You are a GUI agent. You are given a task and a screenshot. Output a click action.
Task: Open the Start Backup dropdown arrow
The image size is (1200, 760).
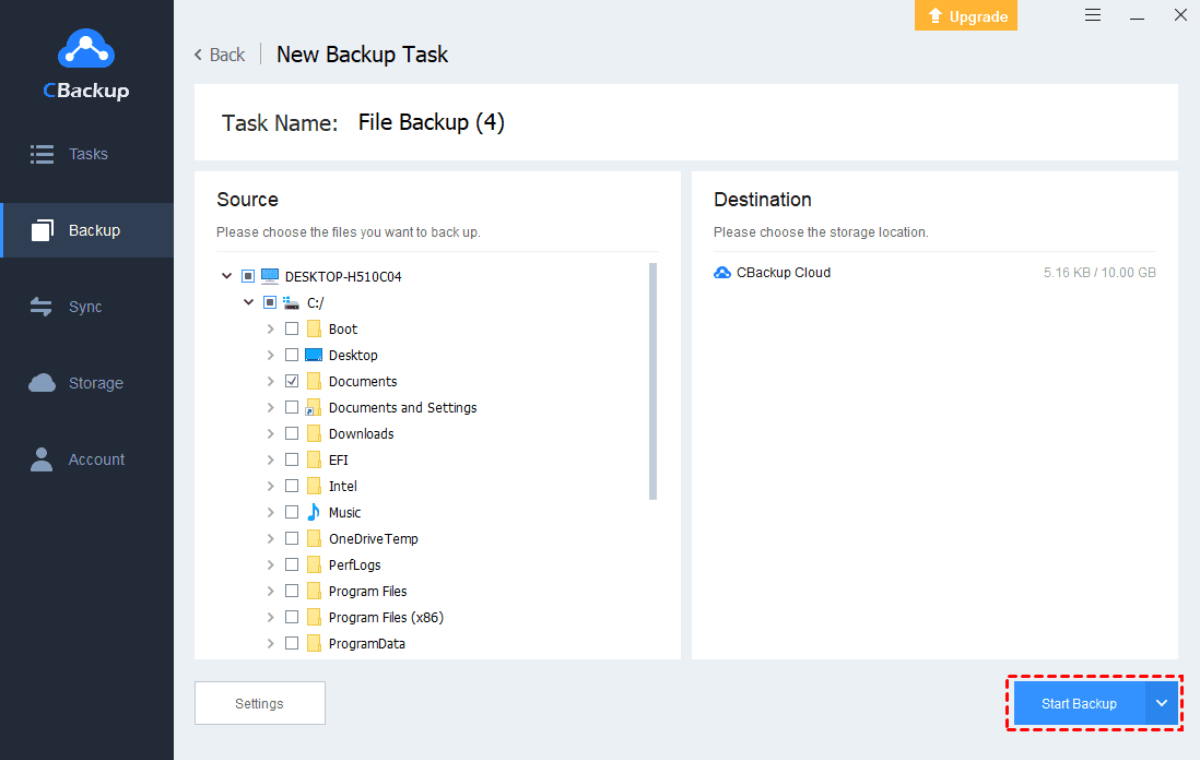[x=1161, y=703]
